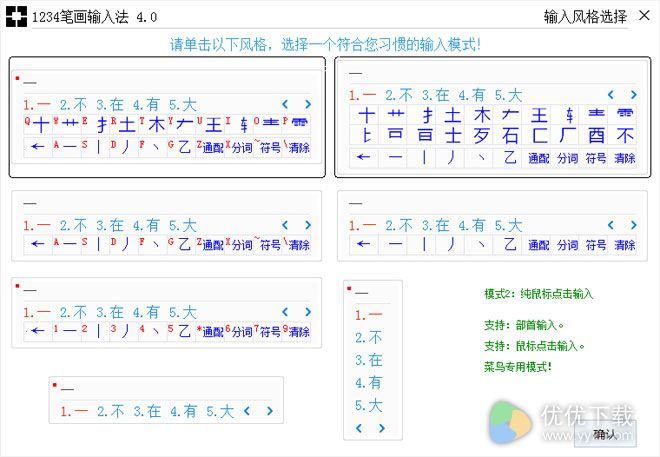Click the 厂 radical key

(x=567, y=136)
